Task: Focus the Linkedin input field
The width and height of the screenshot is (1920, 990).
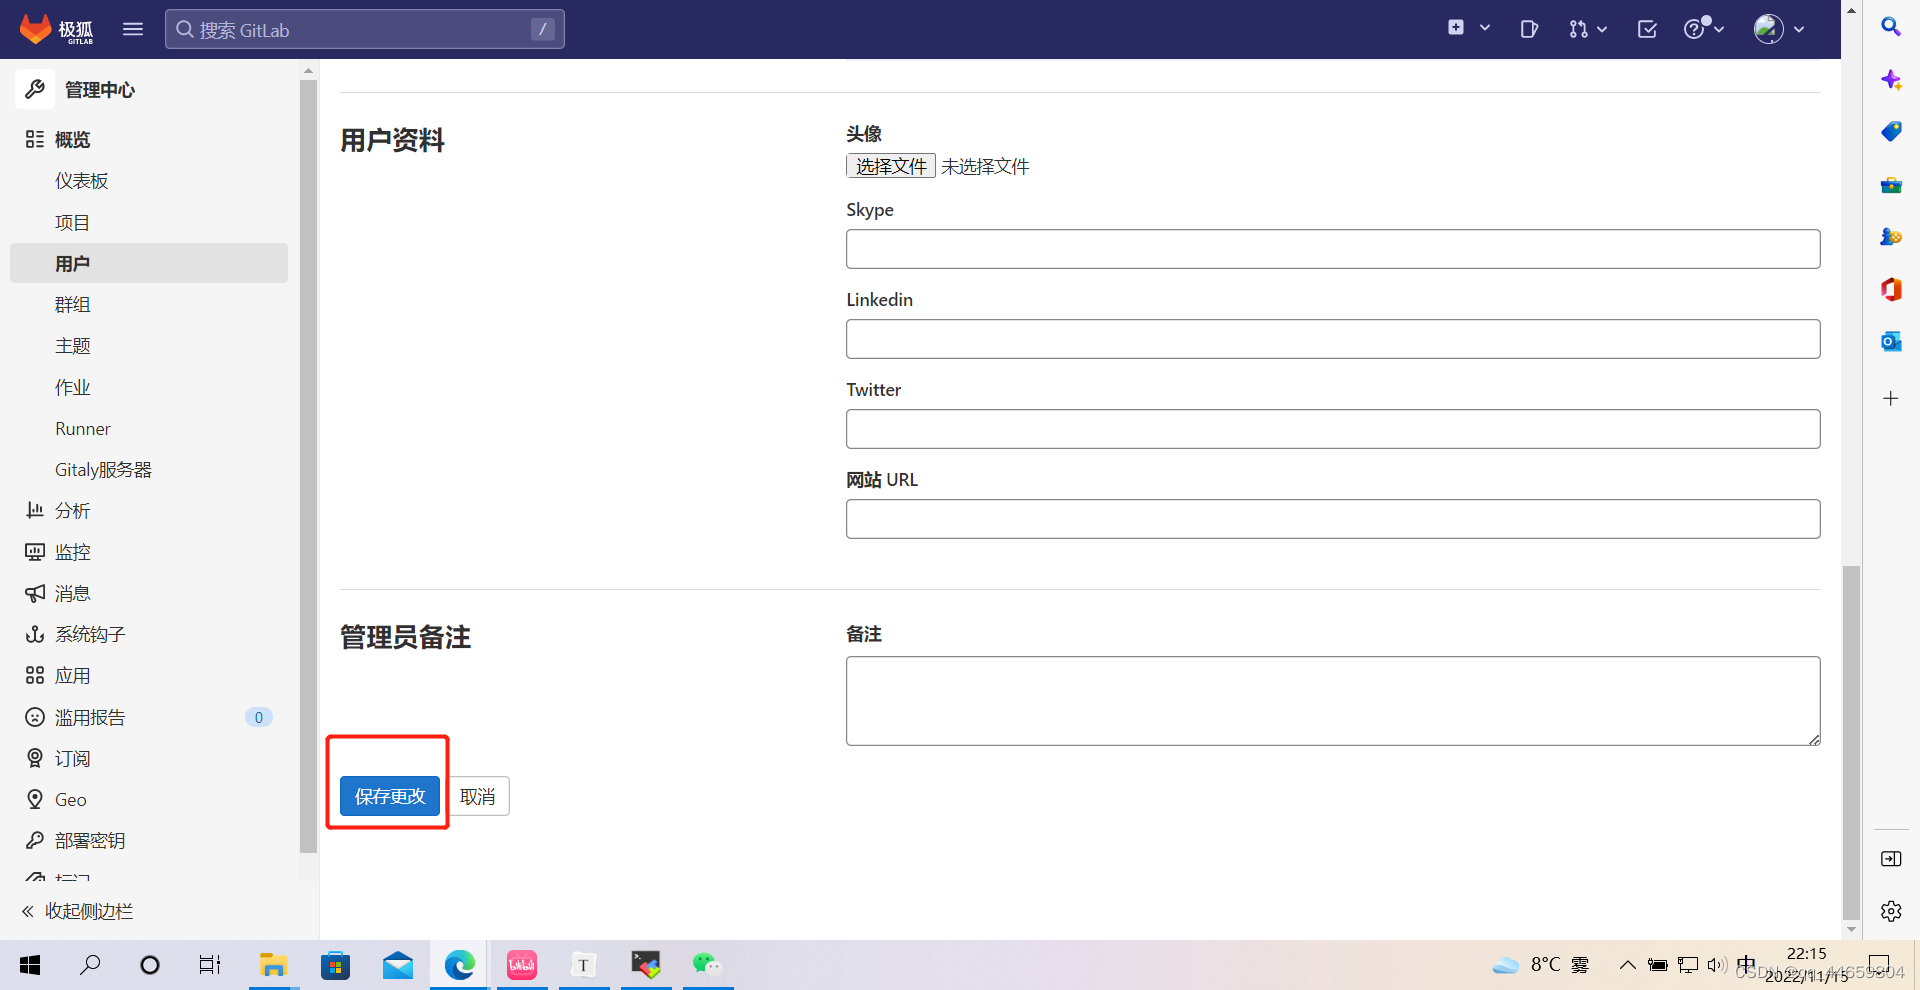Action: (x=1333, y=339)
